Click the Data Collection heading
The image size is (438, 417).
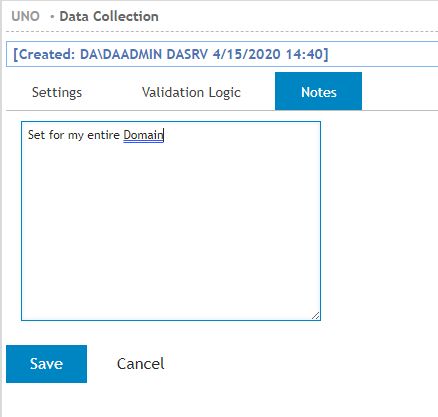click(x=109, y=16)
